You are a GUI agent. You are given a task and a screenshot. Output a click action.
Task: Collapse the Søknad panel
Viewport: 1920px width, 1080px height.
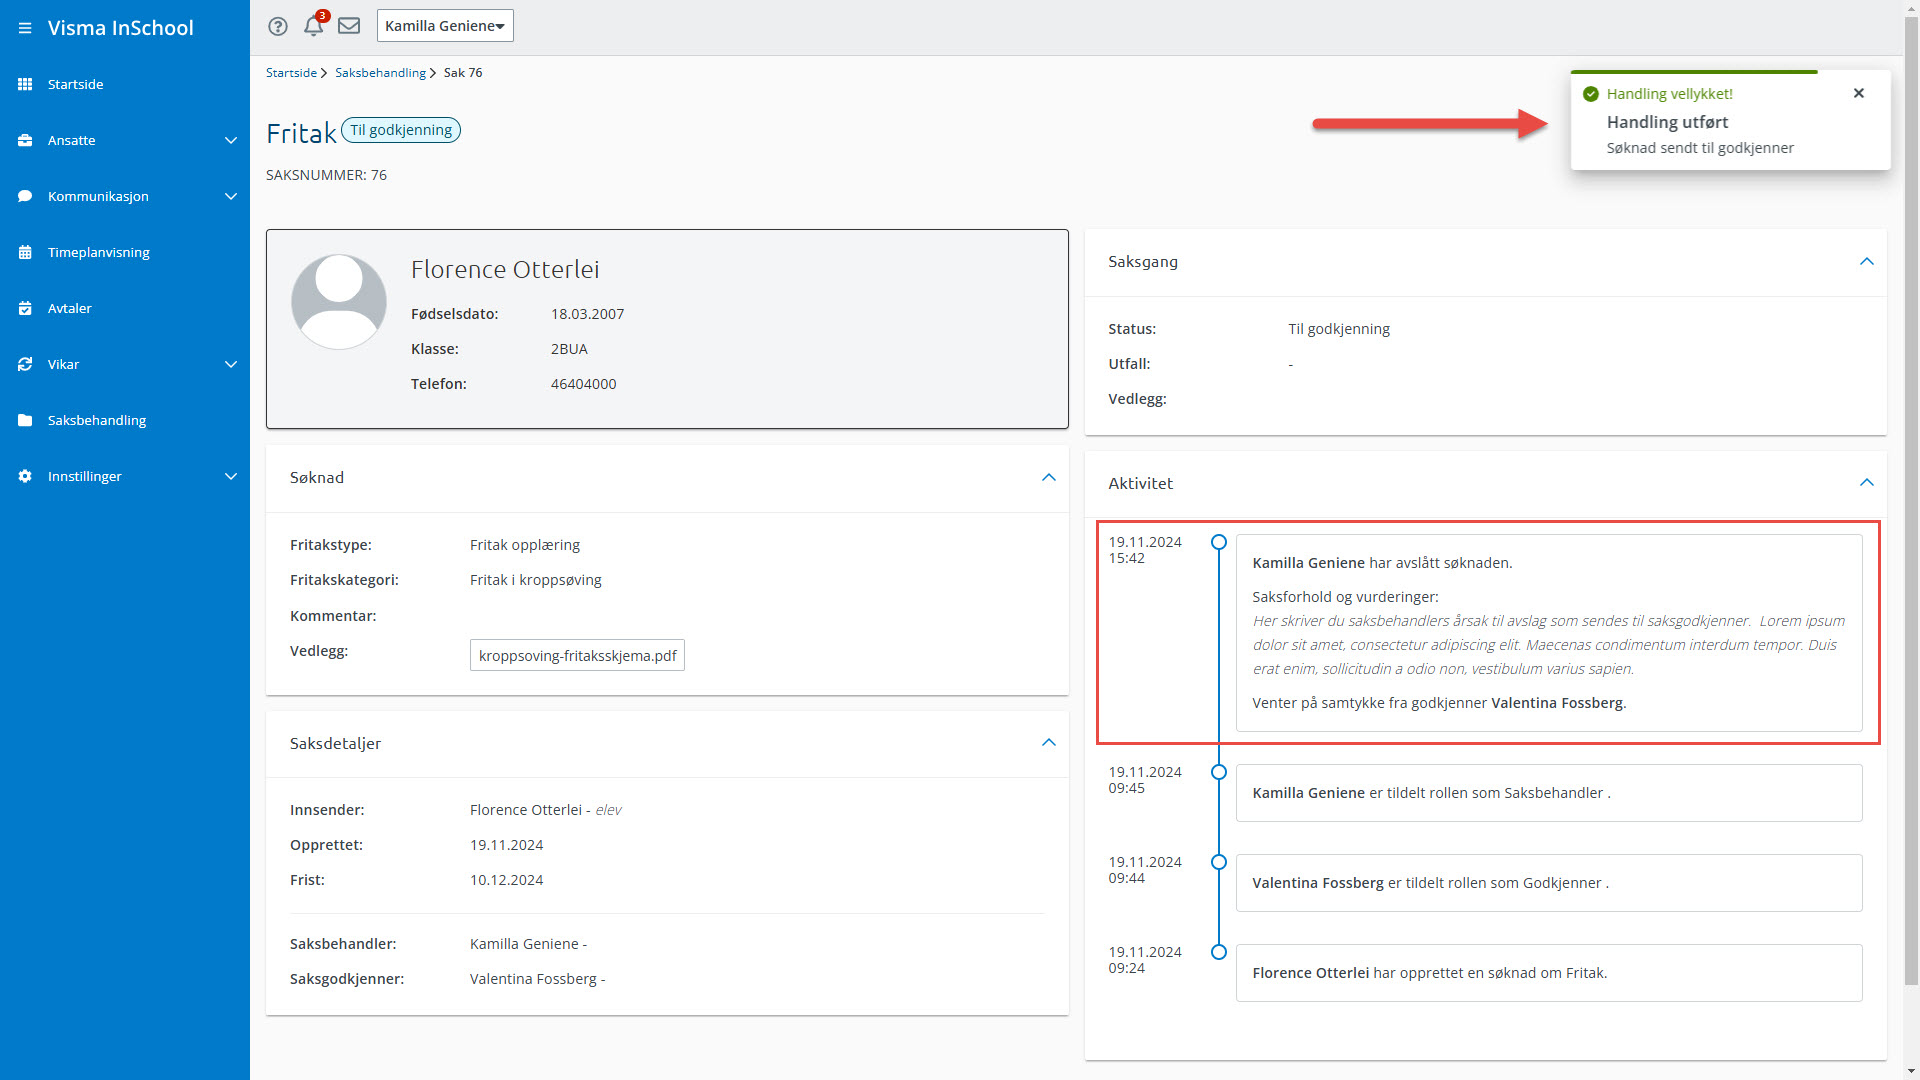1048,477
